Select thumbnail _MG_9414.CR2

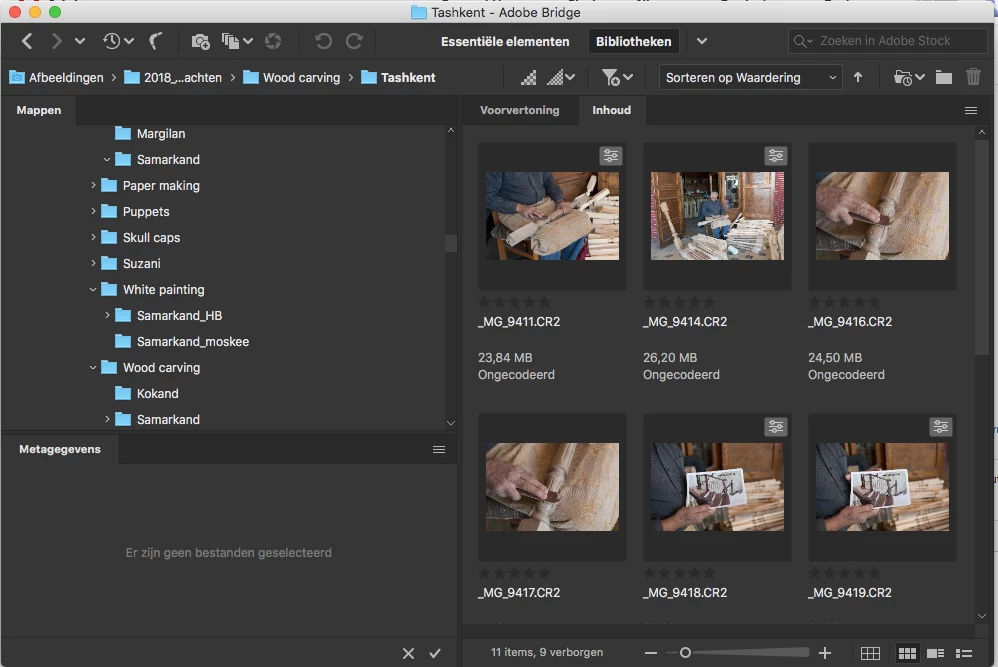pos(717,216)
